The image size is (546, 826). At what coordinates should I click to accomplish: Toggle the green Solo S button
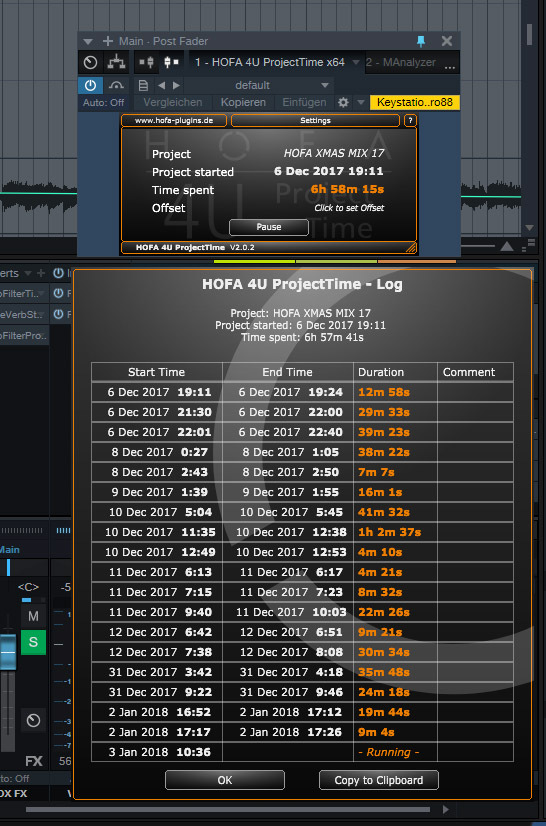pos(33,642)
